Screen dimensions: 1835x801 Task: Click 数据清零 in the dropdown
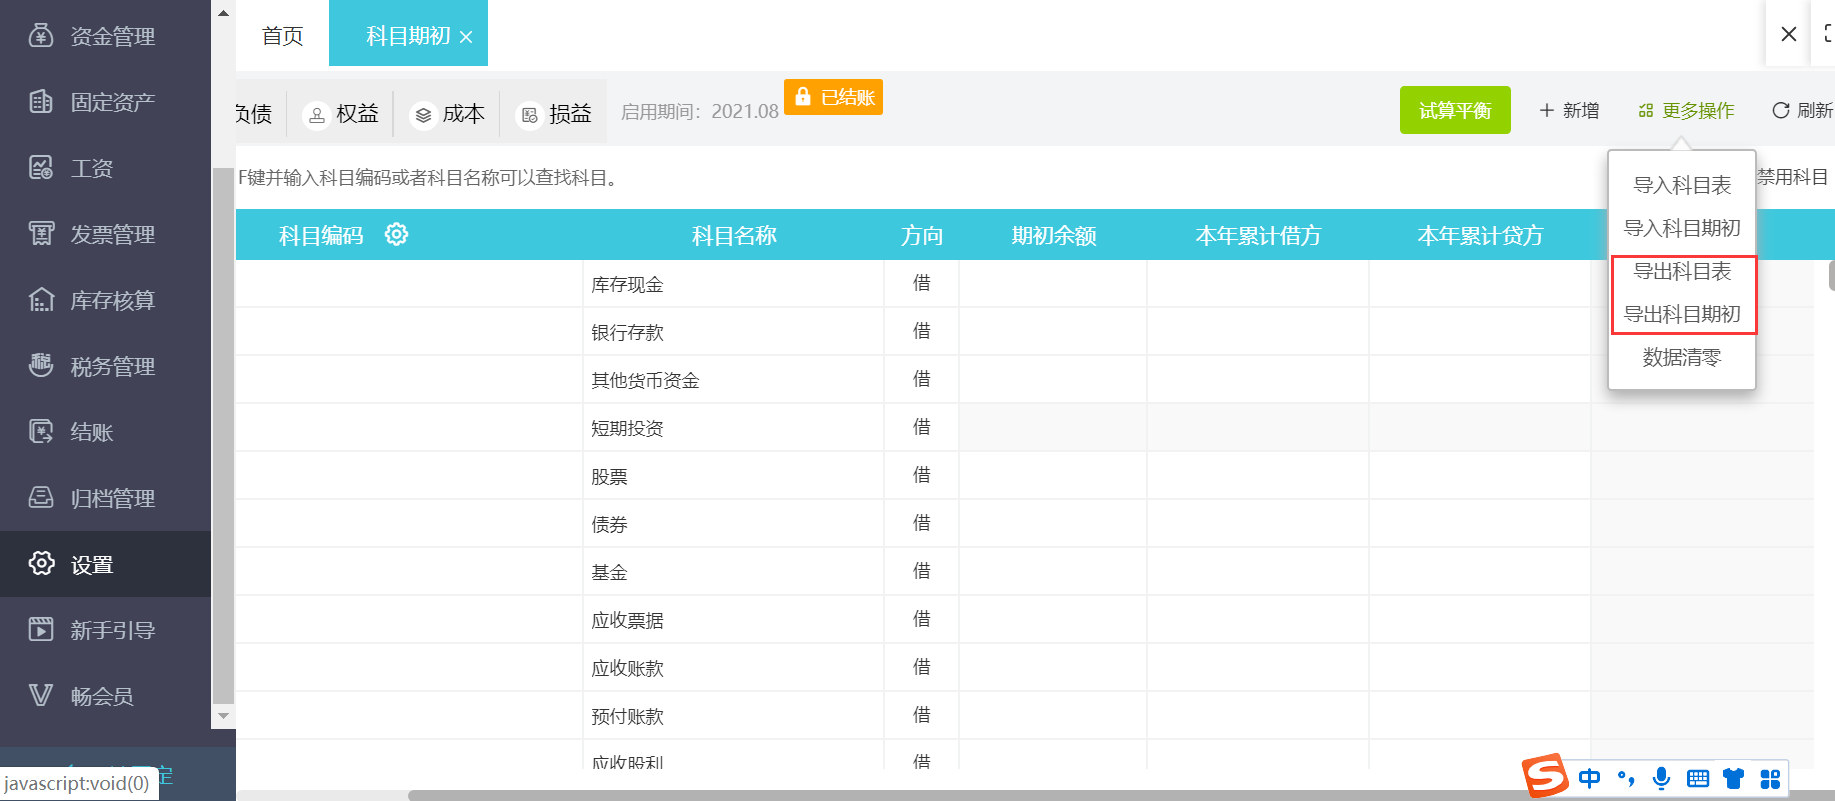click(1681, 357)
